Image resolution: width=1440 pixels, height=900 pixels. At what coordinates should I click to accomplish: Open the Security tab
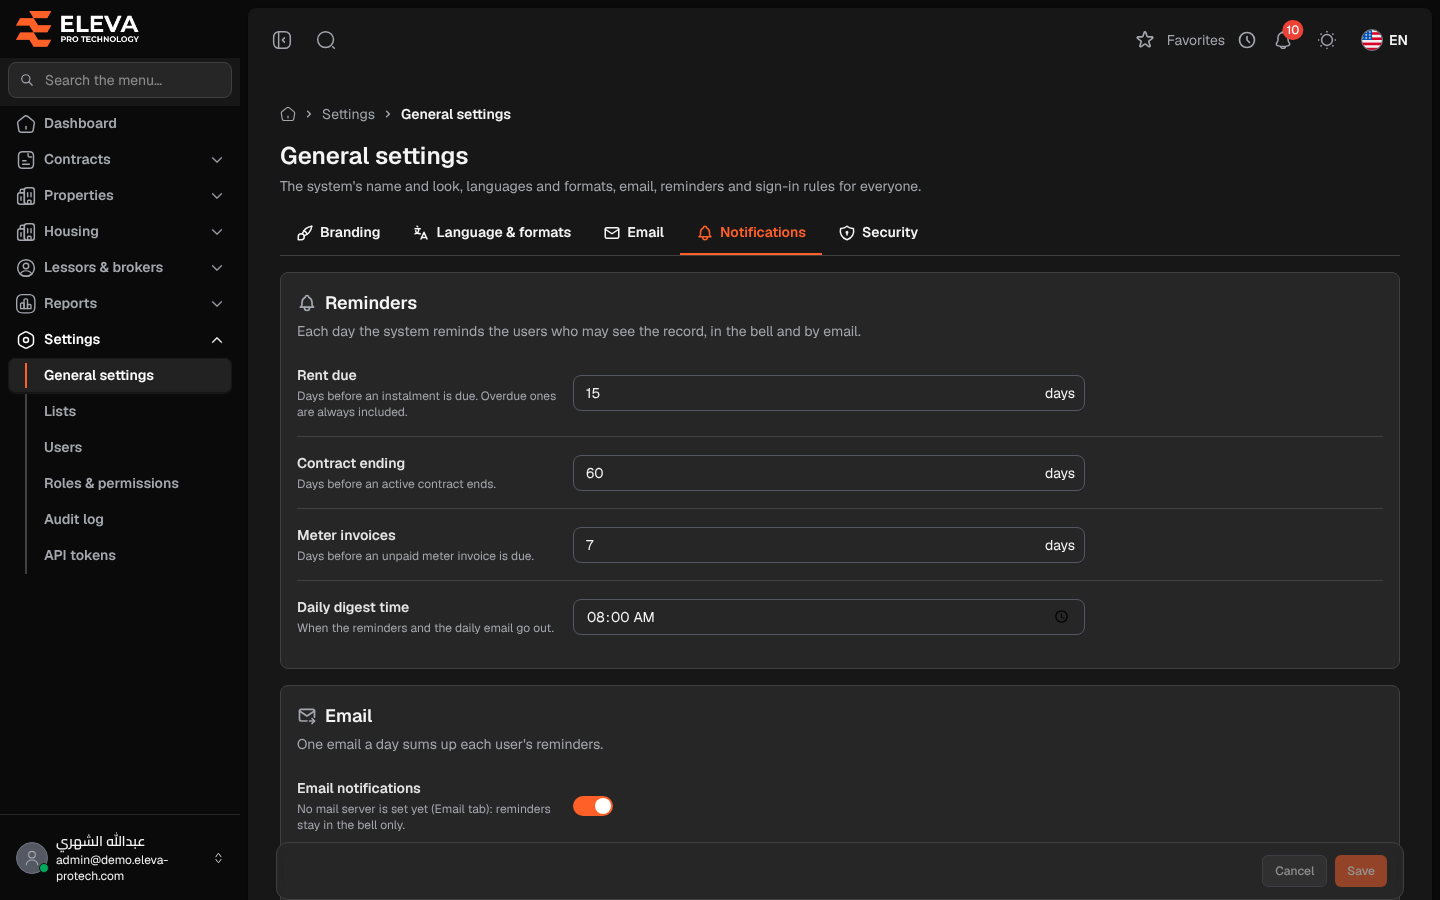coord(878,233)
